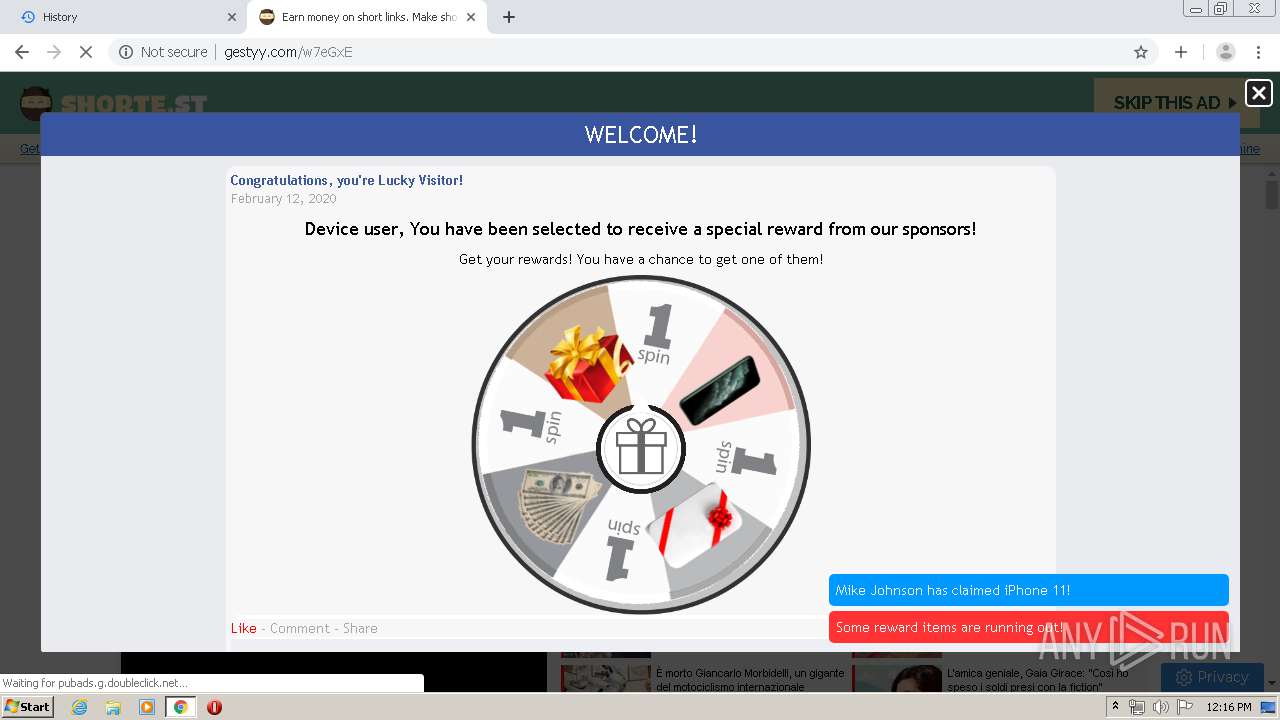
Task: Open the Windows Start menu
Action: point(28,707)
